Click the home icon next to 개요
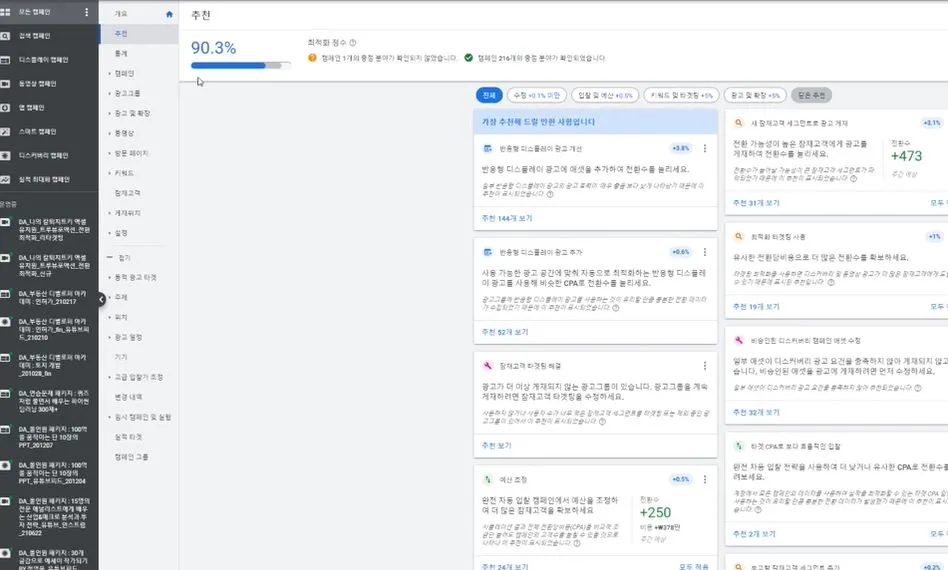This screenshot has width=948, height=570. click(x=169, y=14)
